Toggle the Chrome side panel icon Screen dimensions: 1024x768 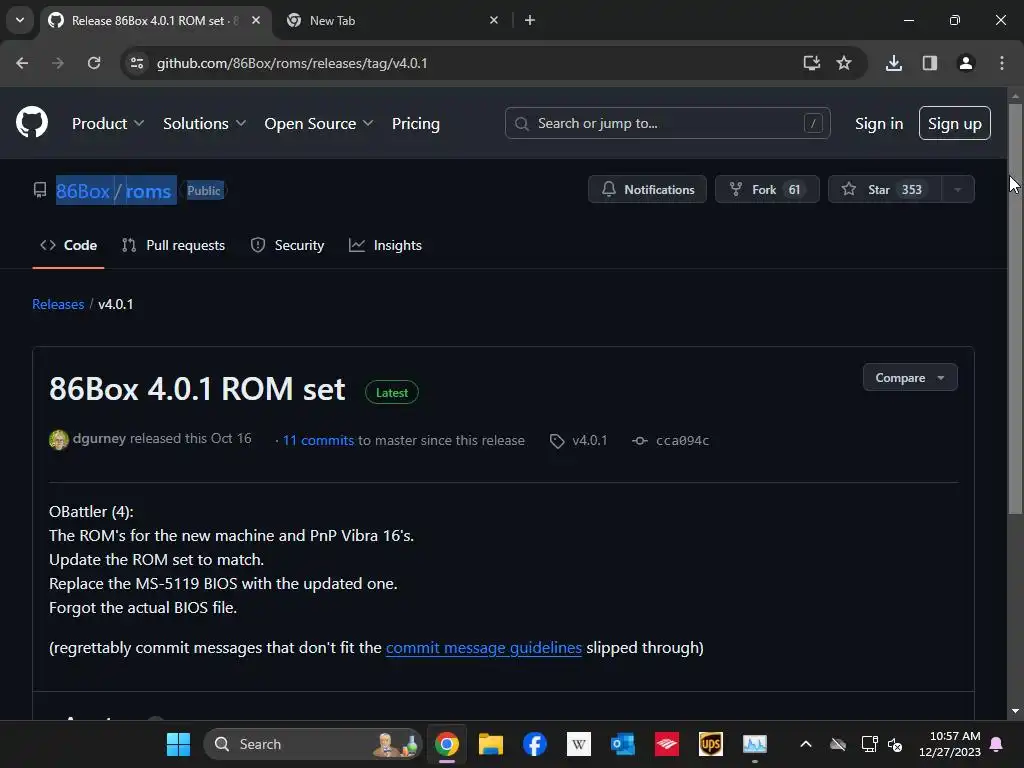[x=929, y=63]
